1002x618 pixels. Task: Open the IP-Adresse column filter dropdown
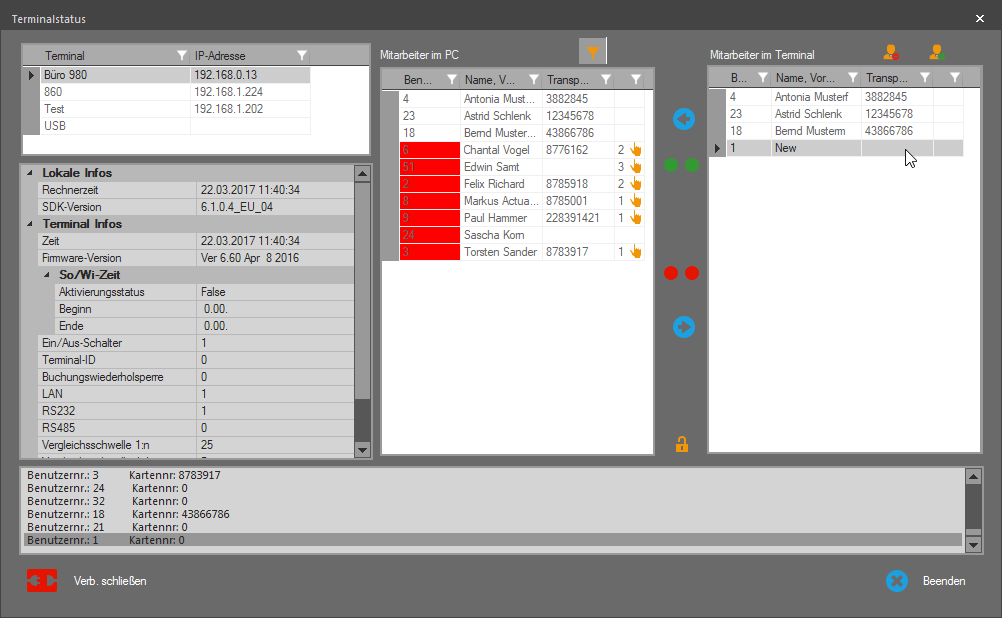[x=302, y=56]
